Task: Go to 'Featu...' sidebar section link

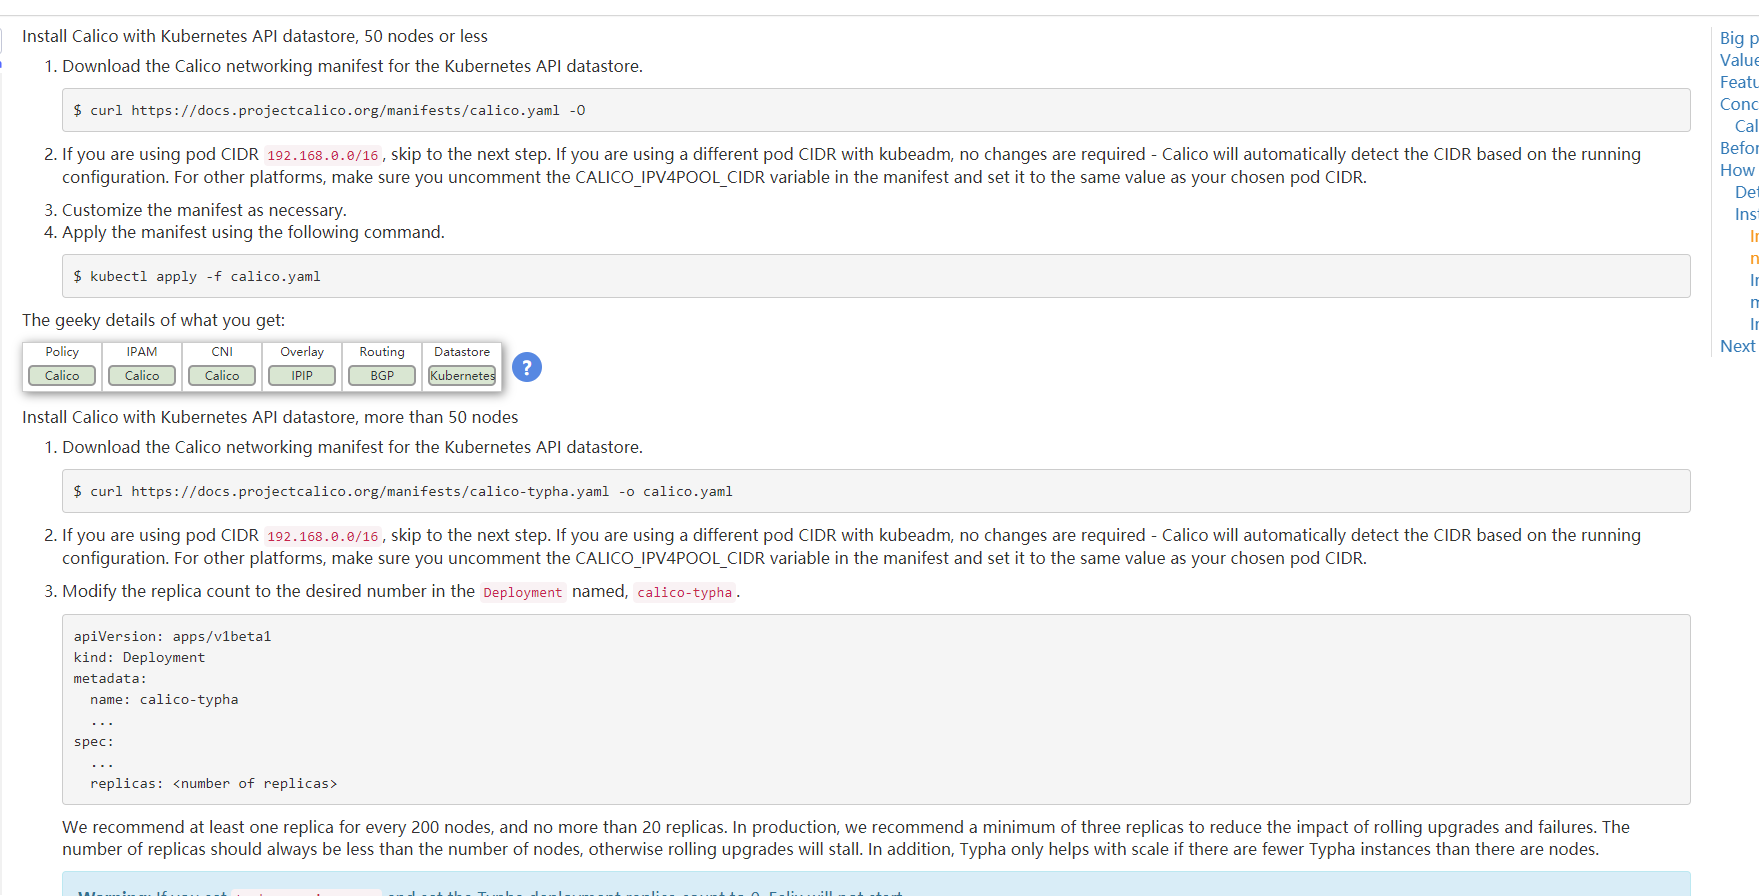Action: [x=1738, y=82]
